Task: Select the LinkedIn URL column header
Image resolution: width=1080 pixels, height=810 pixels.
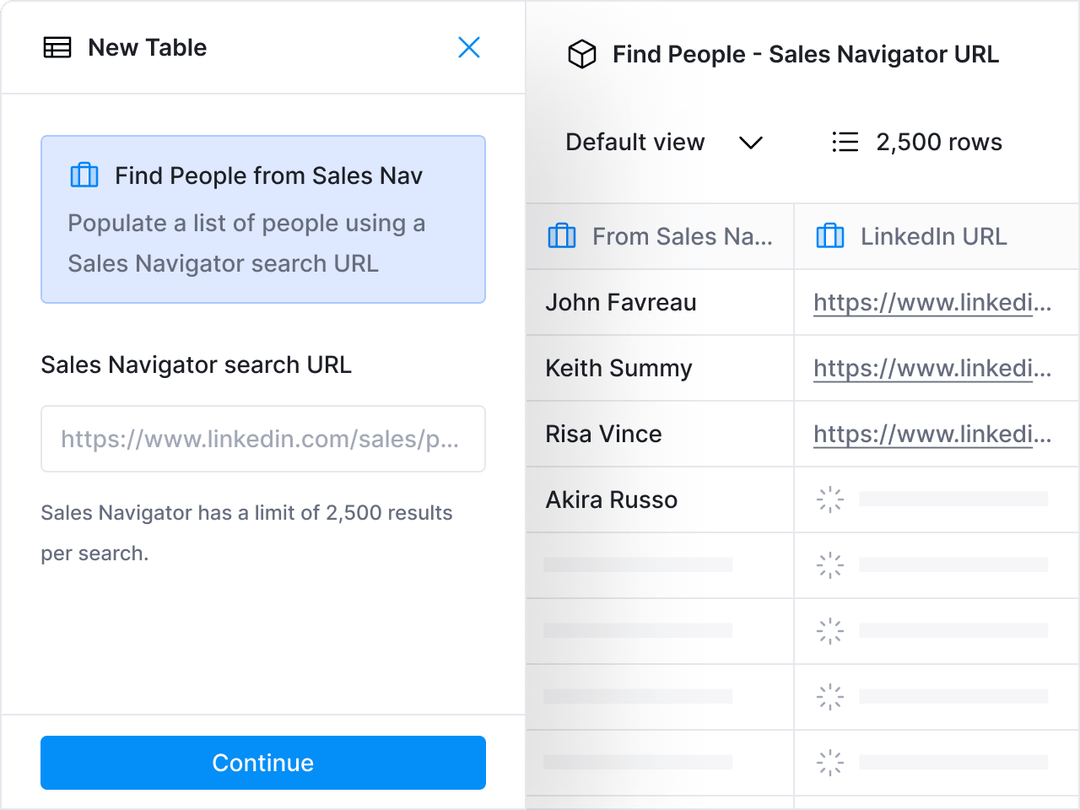Action: [x=937, y=236]
